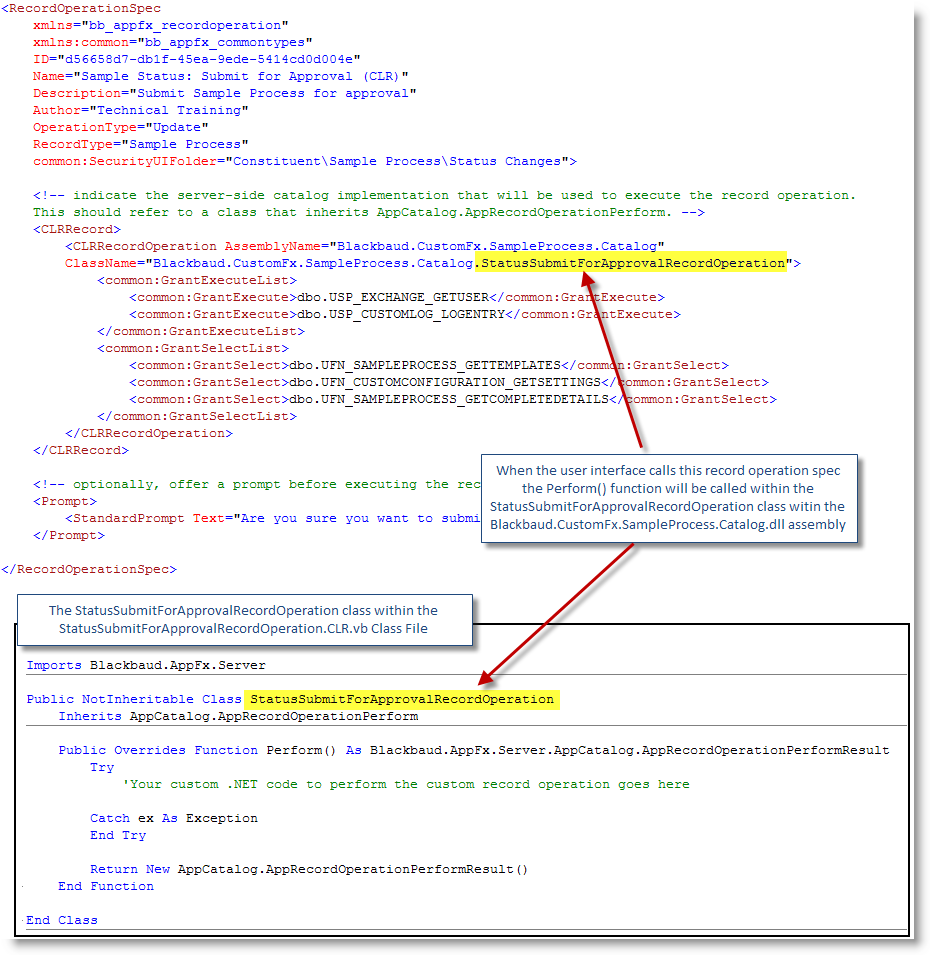Select the ID GUID attribute line
The image size is (930, 955).
tap(197, 60)
